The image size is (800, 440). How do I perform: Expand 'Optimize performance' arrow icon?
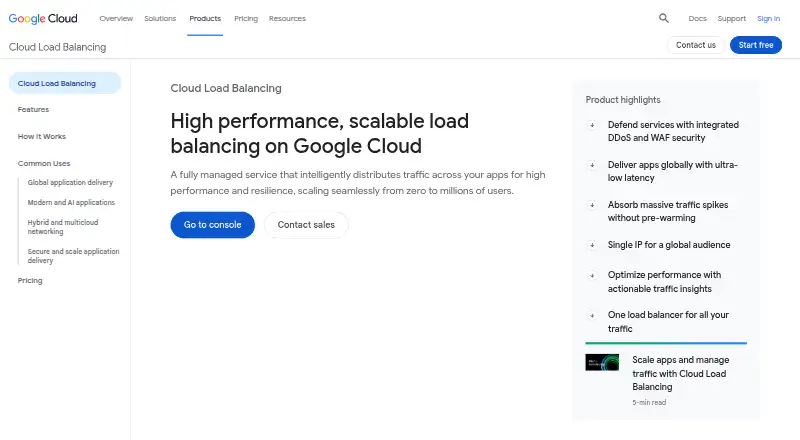click(592, 276)
